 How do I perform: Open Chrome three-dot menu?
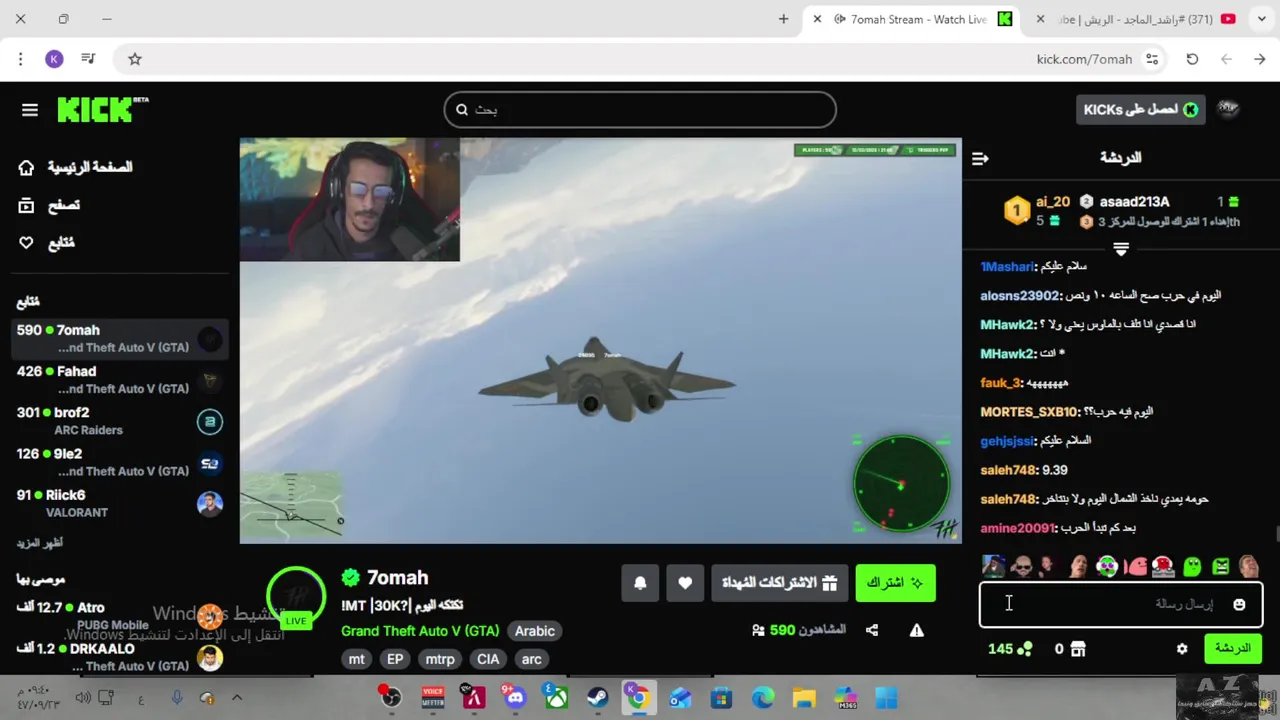click(20, 59)
